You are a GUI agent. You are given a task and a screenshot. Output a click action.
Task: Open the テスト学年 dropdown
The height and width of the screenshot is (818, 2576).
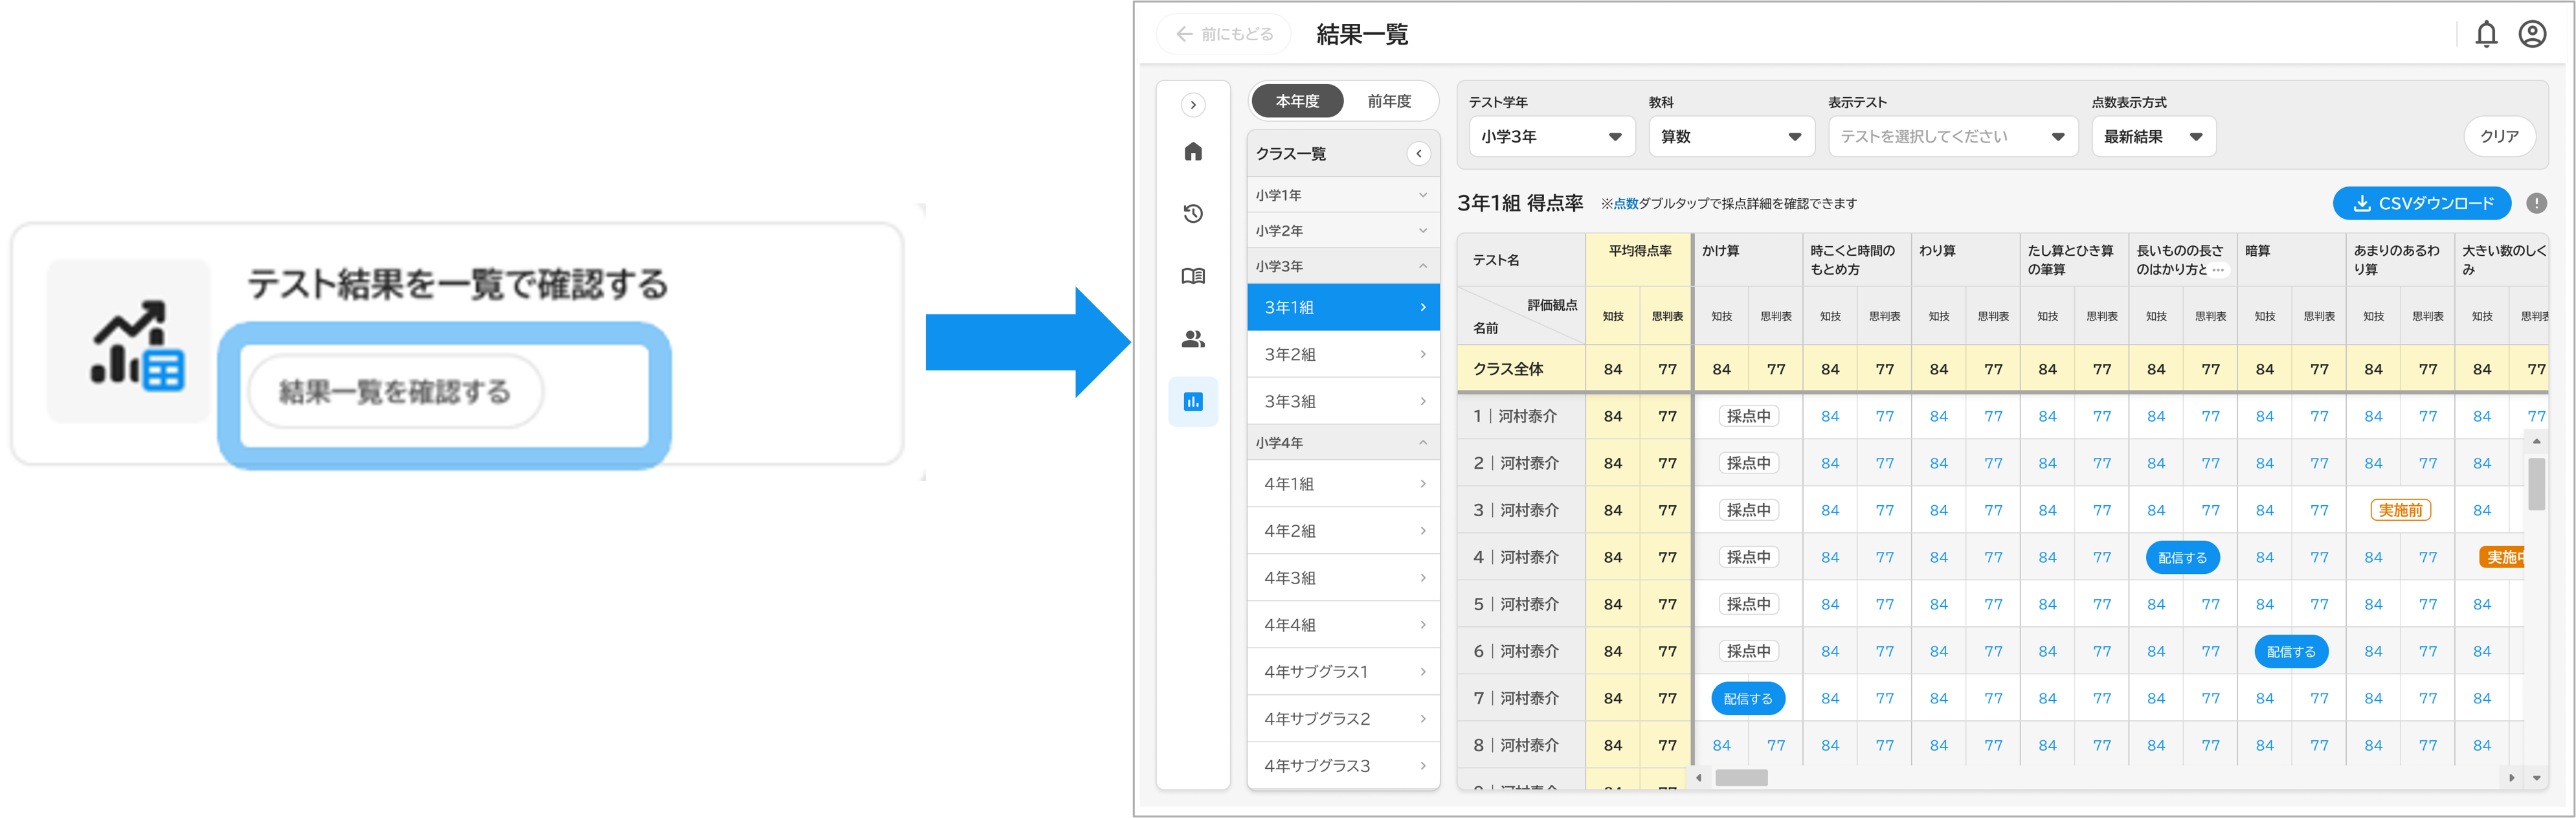point(1551,136)
